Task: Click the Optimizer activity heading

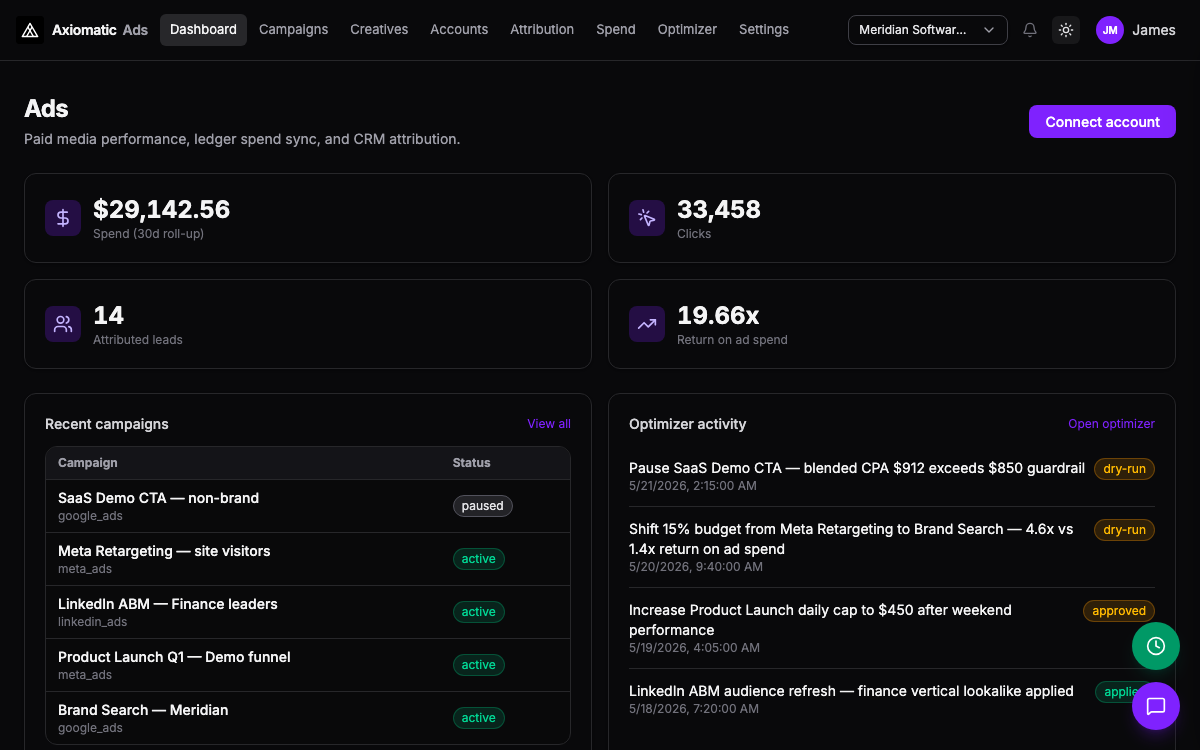Action: [688, 424]
